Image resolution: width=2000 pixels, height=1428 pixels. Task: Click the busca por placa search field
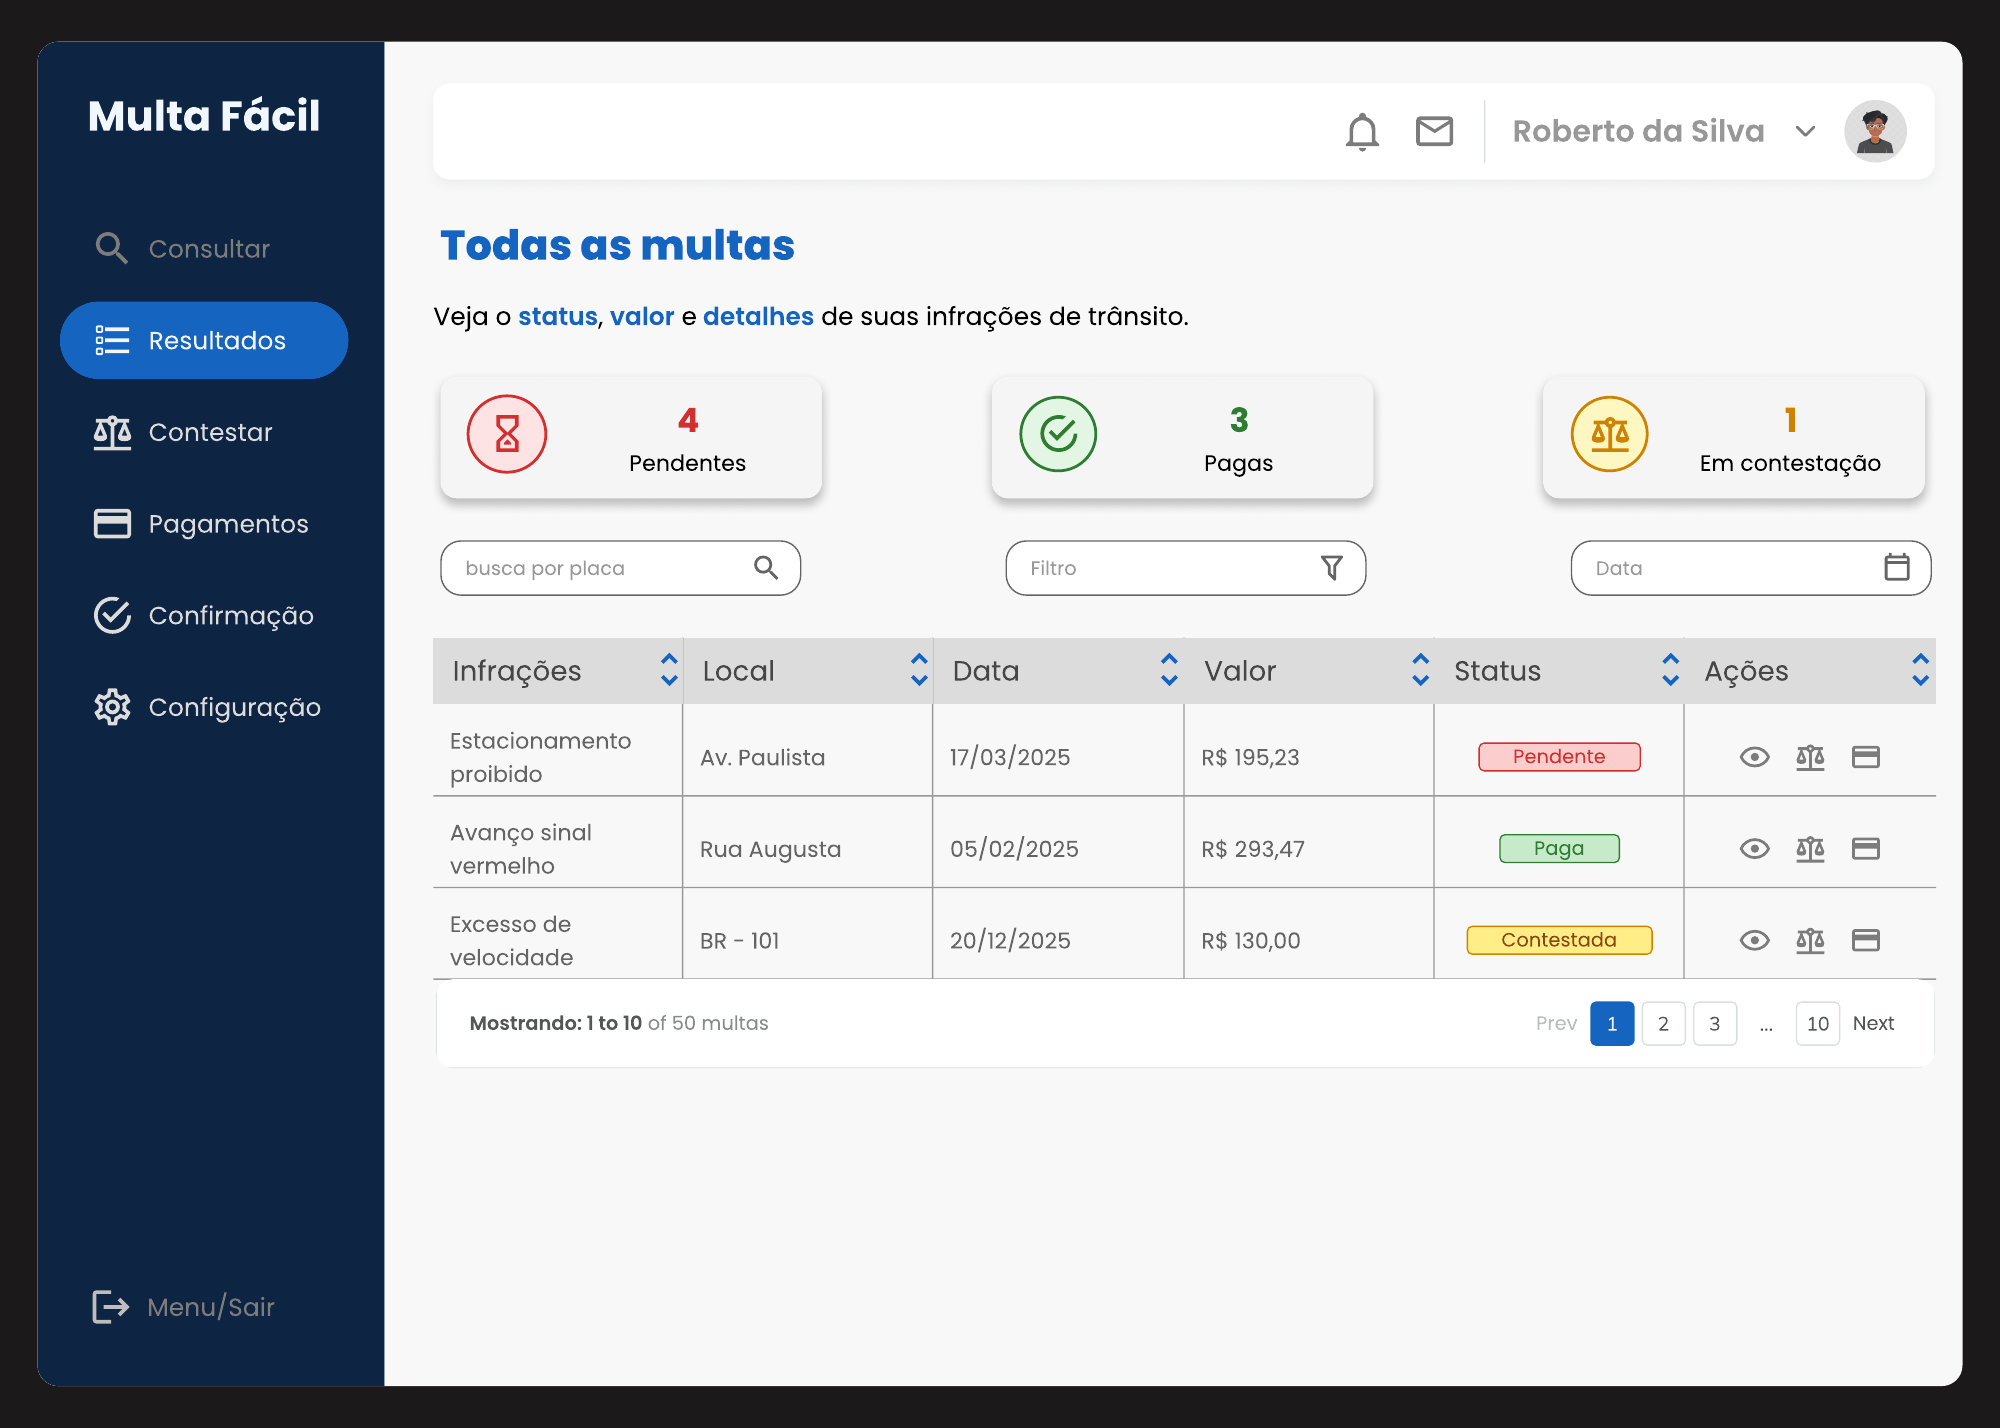(620, 568)
